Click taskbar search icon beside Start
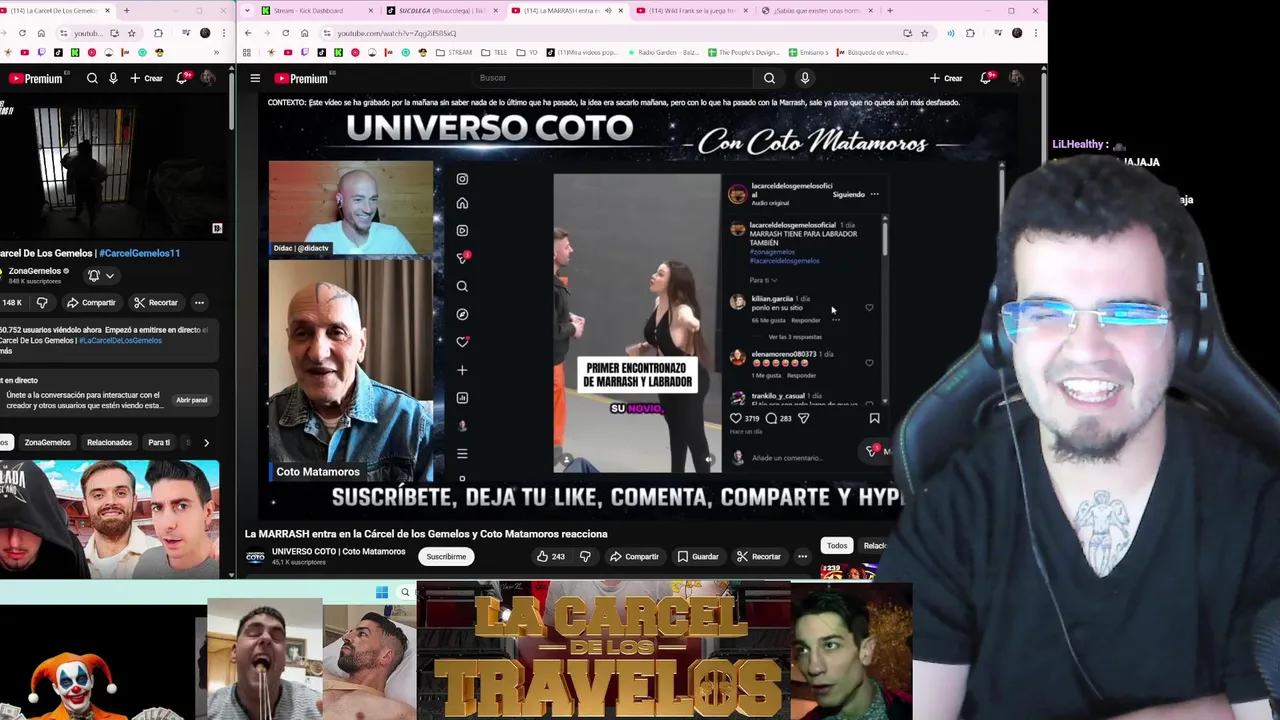The width and height of the screenshot is (1280, 720). tap(405, 592)
